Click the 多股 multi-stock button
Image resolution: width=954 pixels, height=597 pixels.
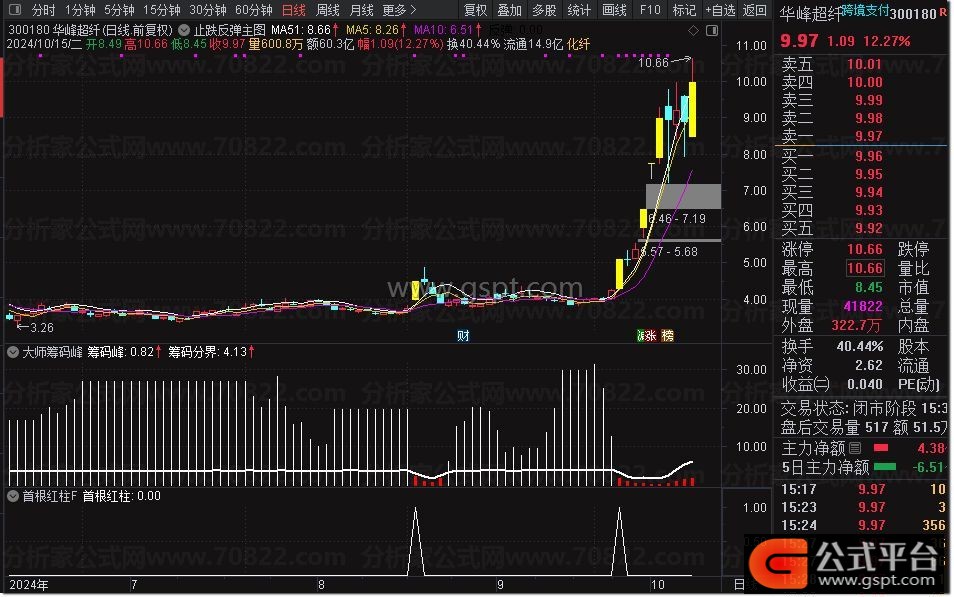pyautogui.click(x=545, y=10)
